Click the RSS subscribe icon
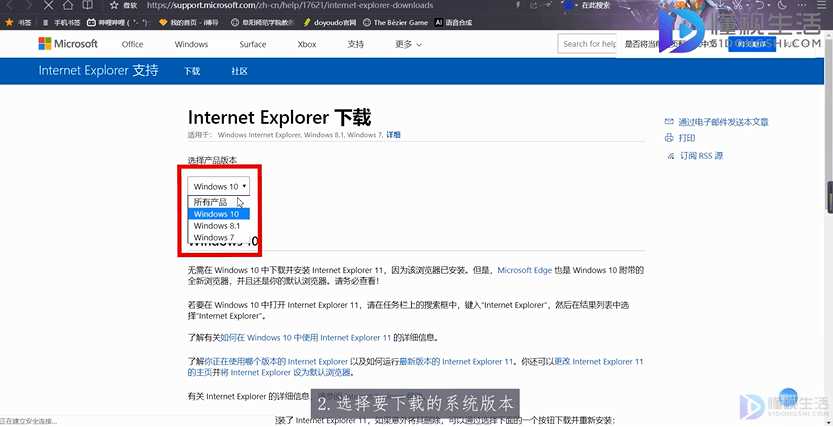The width and height of the screenshot is (833, 427). tap(669, 156)
